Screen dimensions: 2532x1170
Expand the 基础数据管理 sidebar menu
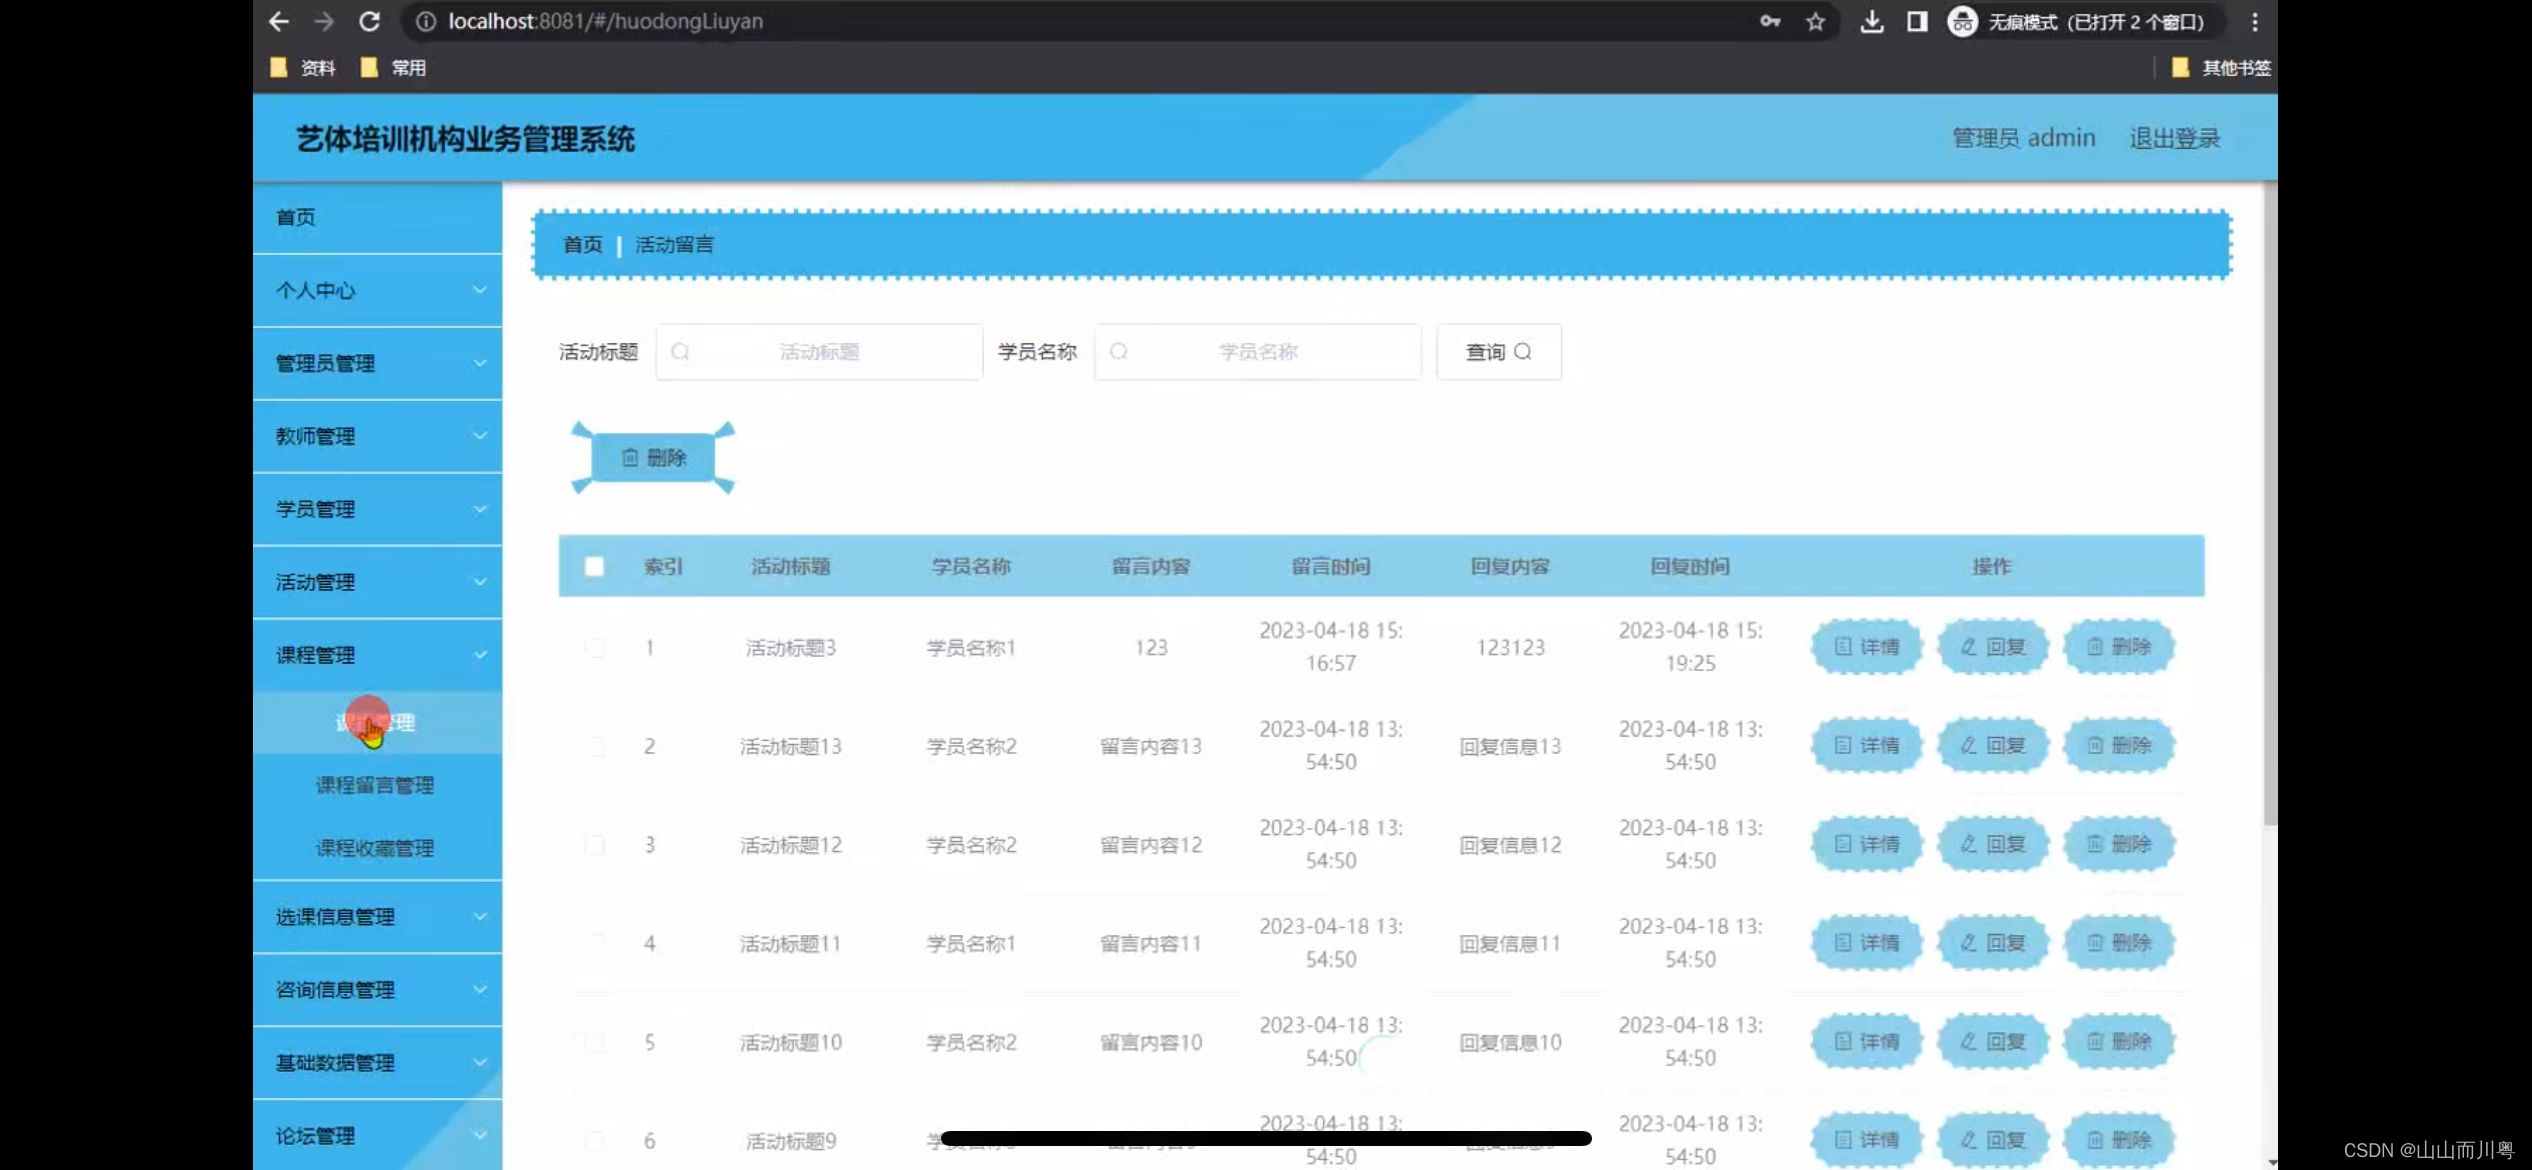coord(377,1062)
